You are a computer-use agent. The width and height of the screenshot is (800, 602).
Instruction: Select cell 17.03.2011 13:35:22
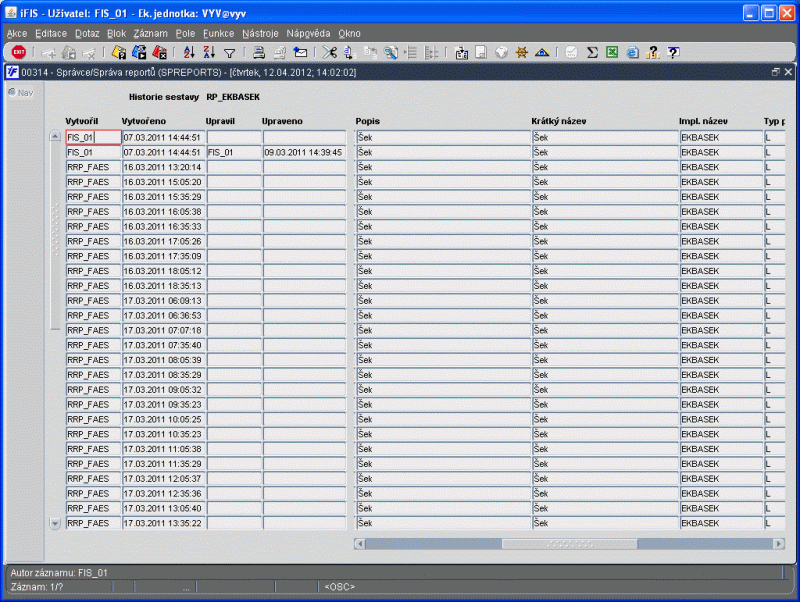tap(164, 523)
